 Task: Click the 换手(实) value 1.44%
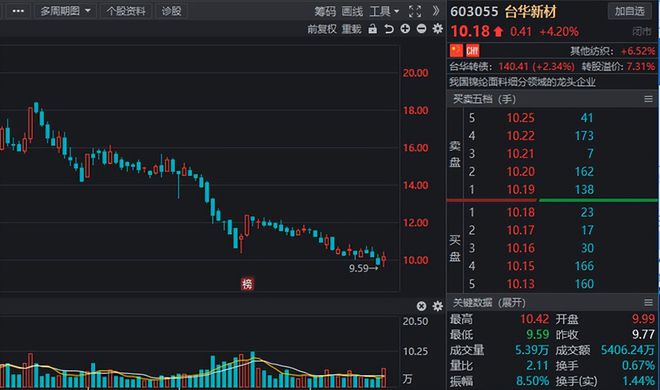click(x=639, y=381)
